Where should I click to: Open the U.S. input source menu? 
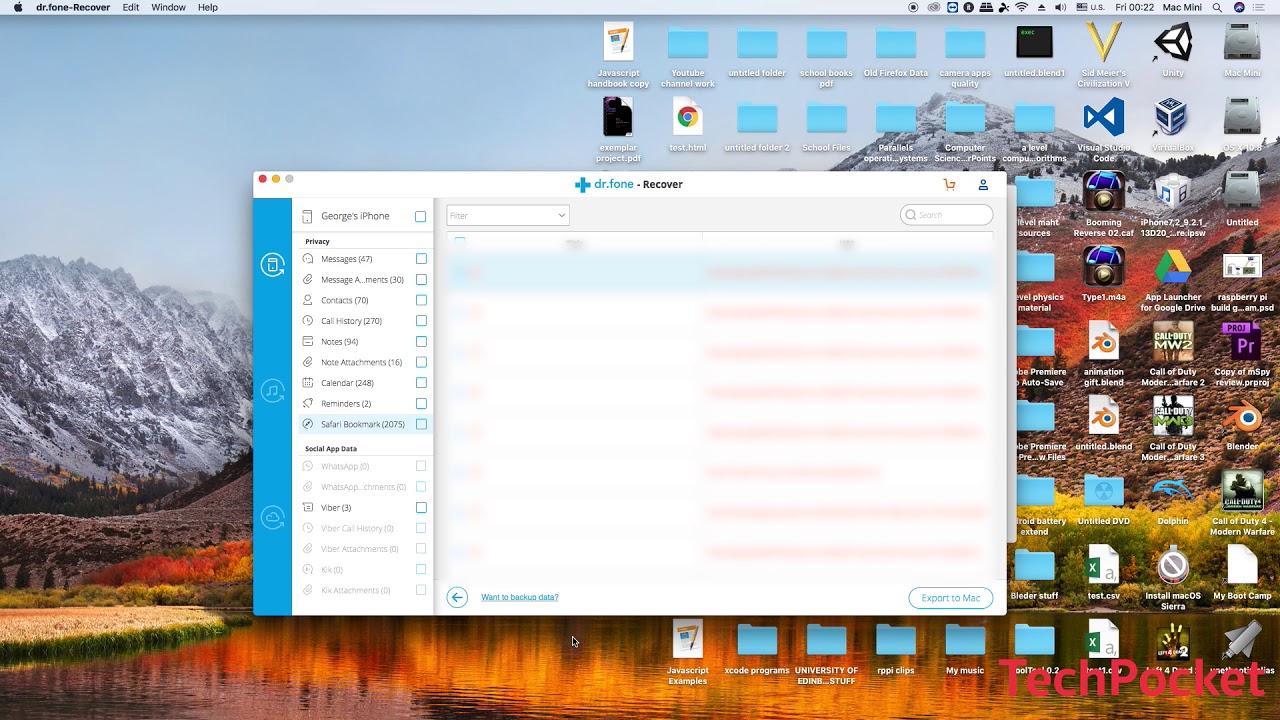tap(1089, 7)
